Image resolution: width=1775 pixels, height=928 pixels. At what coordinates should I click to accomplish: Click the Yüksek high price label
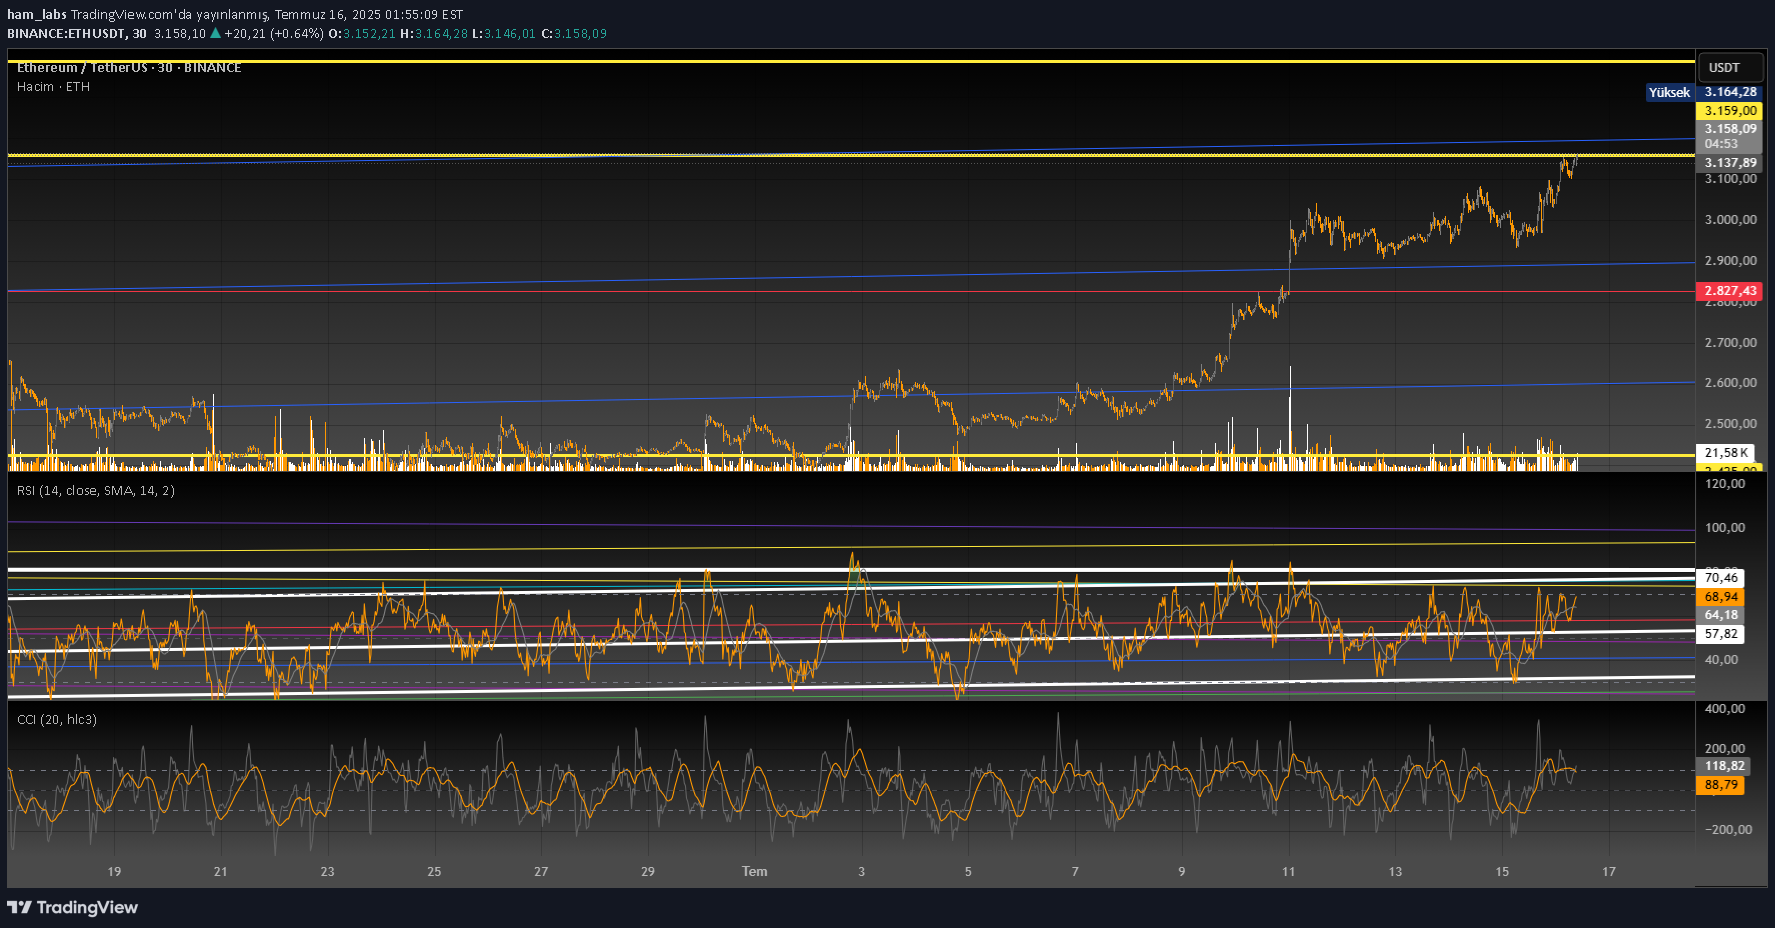(x=1670, y=92)
